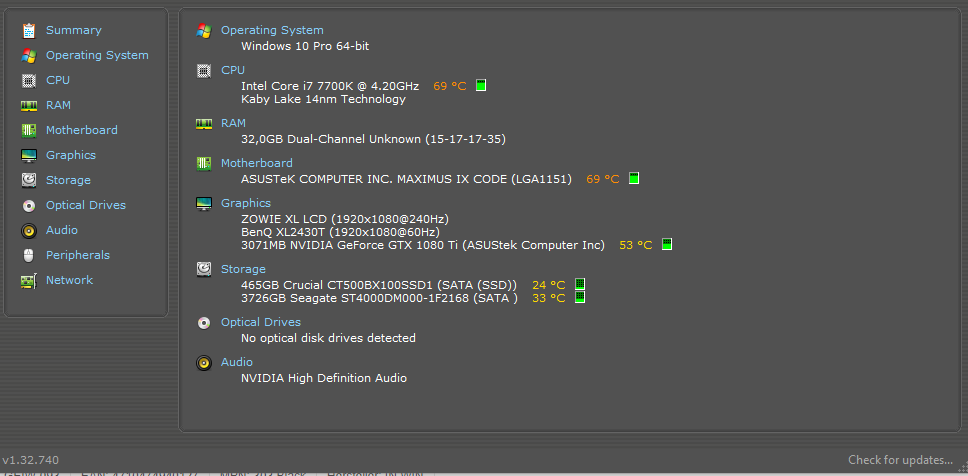The width and height of the screenshot is (968, 476).
Task: Click the ZOWIE XL LCD monitor line
Action: pos(344,219)
